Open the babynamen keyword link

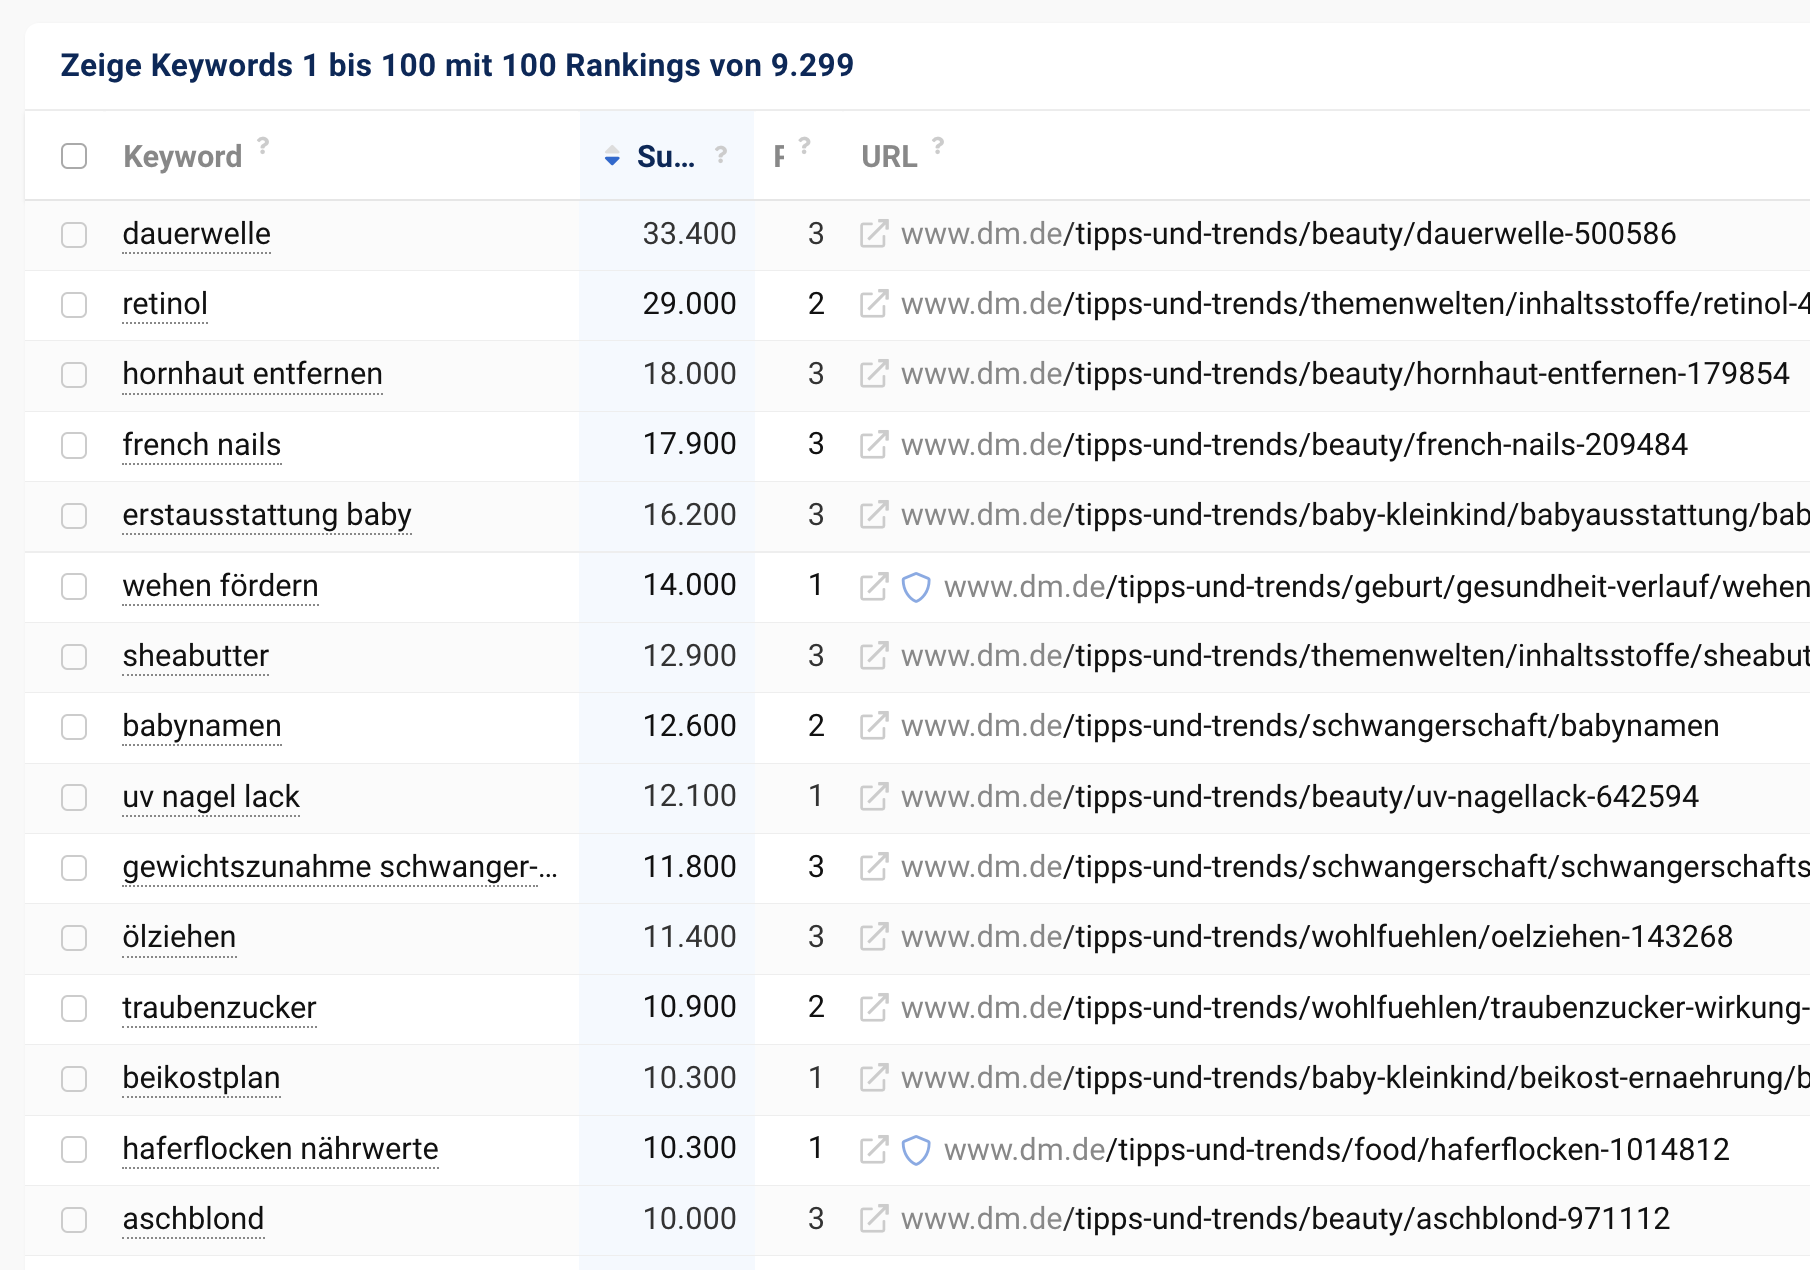(x=202, y=726)
